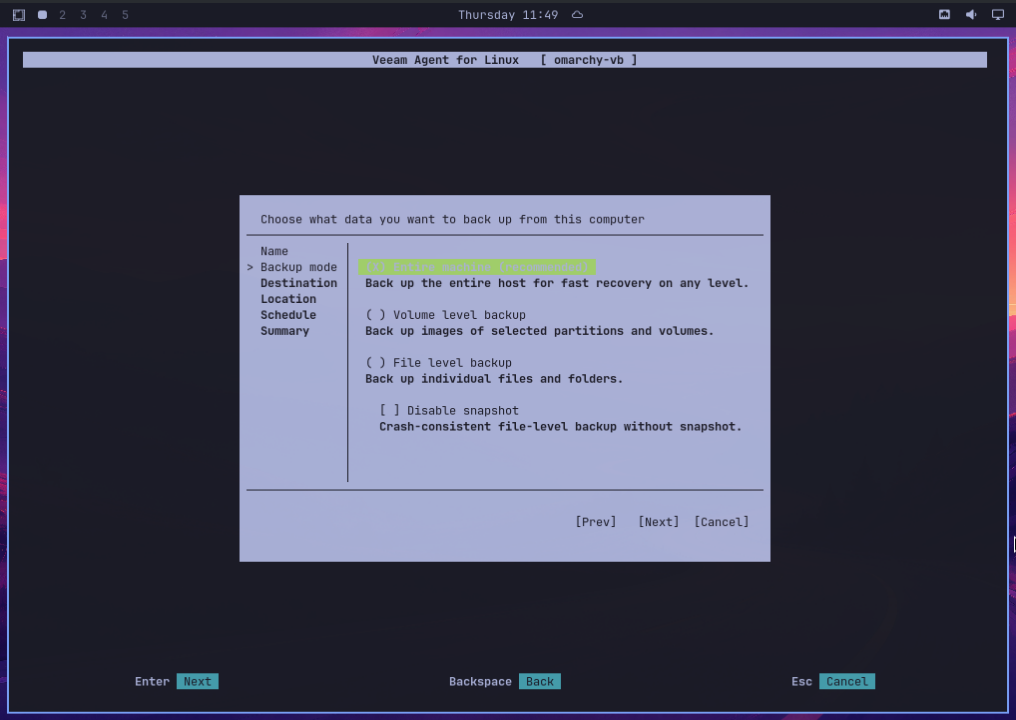This screenshot has height=720, width=1016.
Task: Click 'Back up images of selected partitions' text
Action: click(539, 331)
